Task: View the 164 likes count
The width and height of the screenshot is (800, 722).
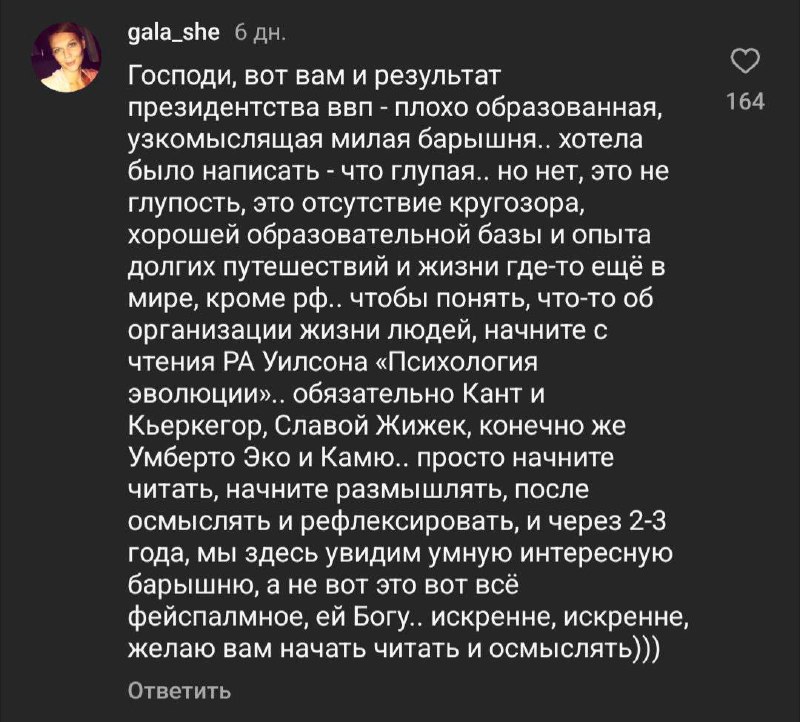Action: (745, 100)
